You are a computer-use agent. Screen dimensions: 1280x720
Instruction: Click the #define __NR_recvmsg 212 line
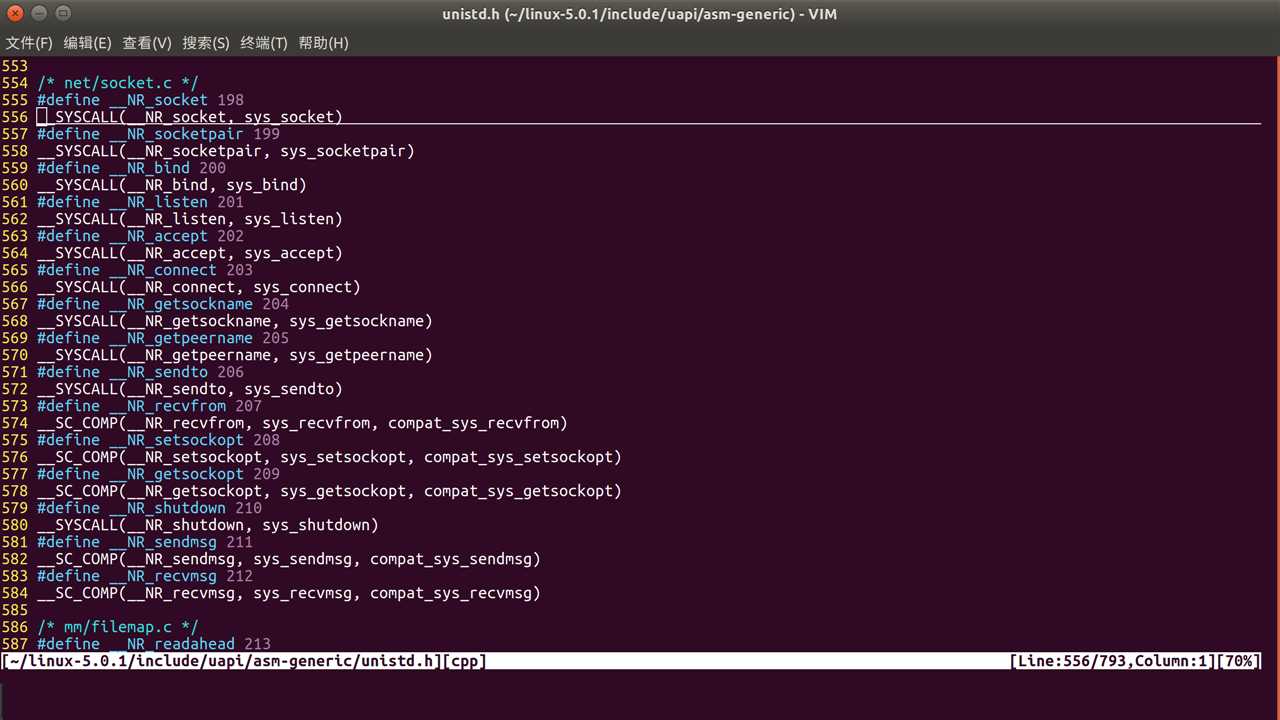coord(145,576)
